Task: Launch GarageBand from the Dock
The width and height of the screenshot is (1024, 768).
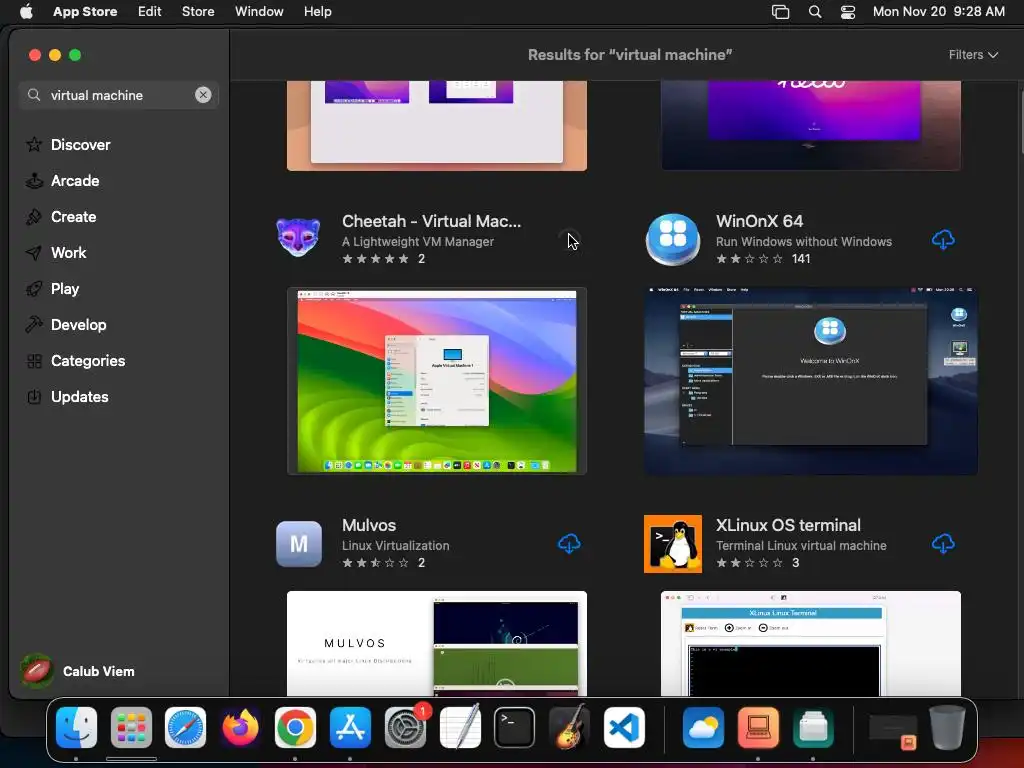Action: coord(569,727)
